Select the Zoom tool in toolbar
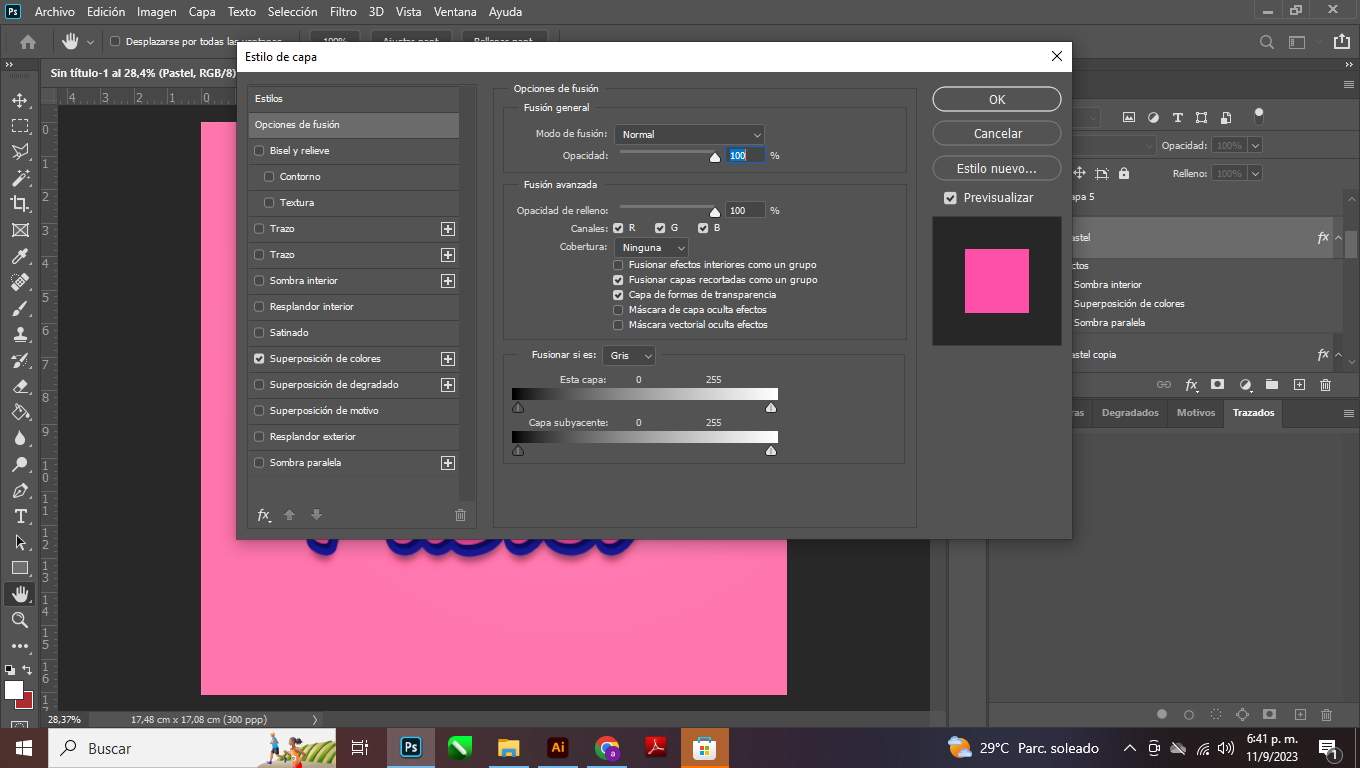1360x768 pixels. (x=20, y=620)
